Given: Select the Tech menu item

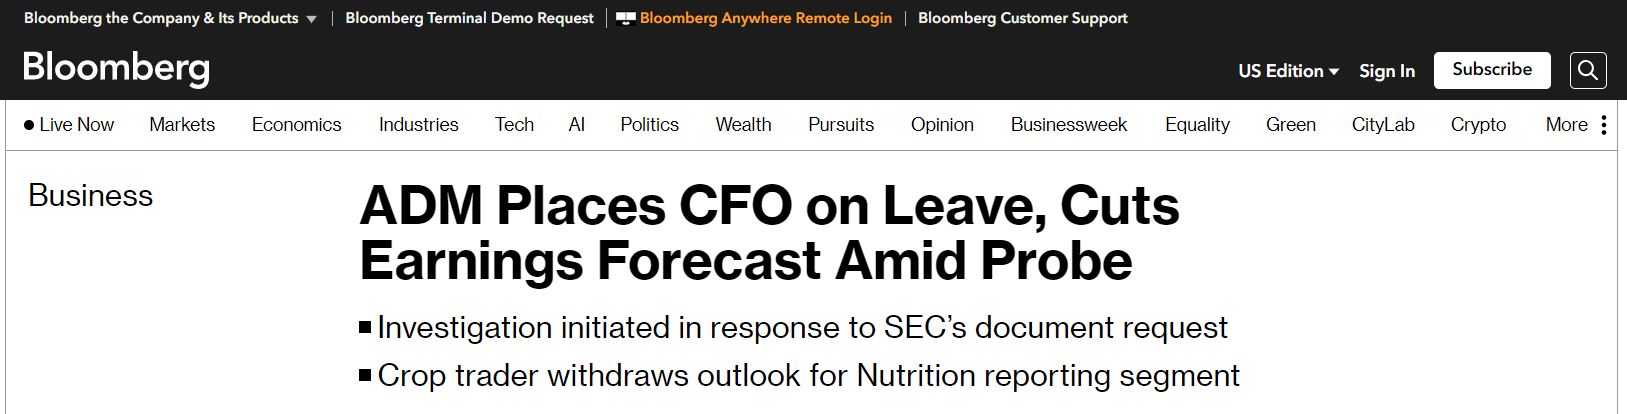Looking at the screenshot, I should click(x=514, y=125).
